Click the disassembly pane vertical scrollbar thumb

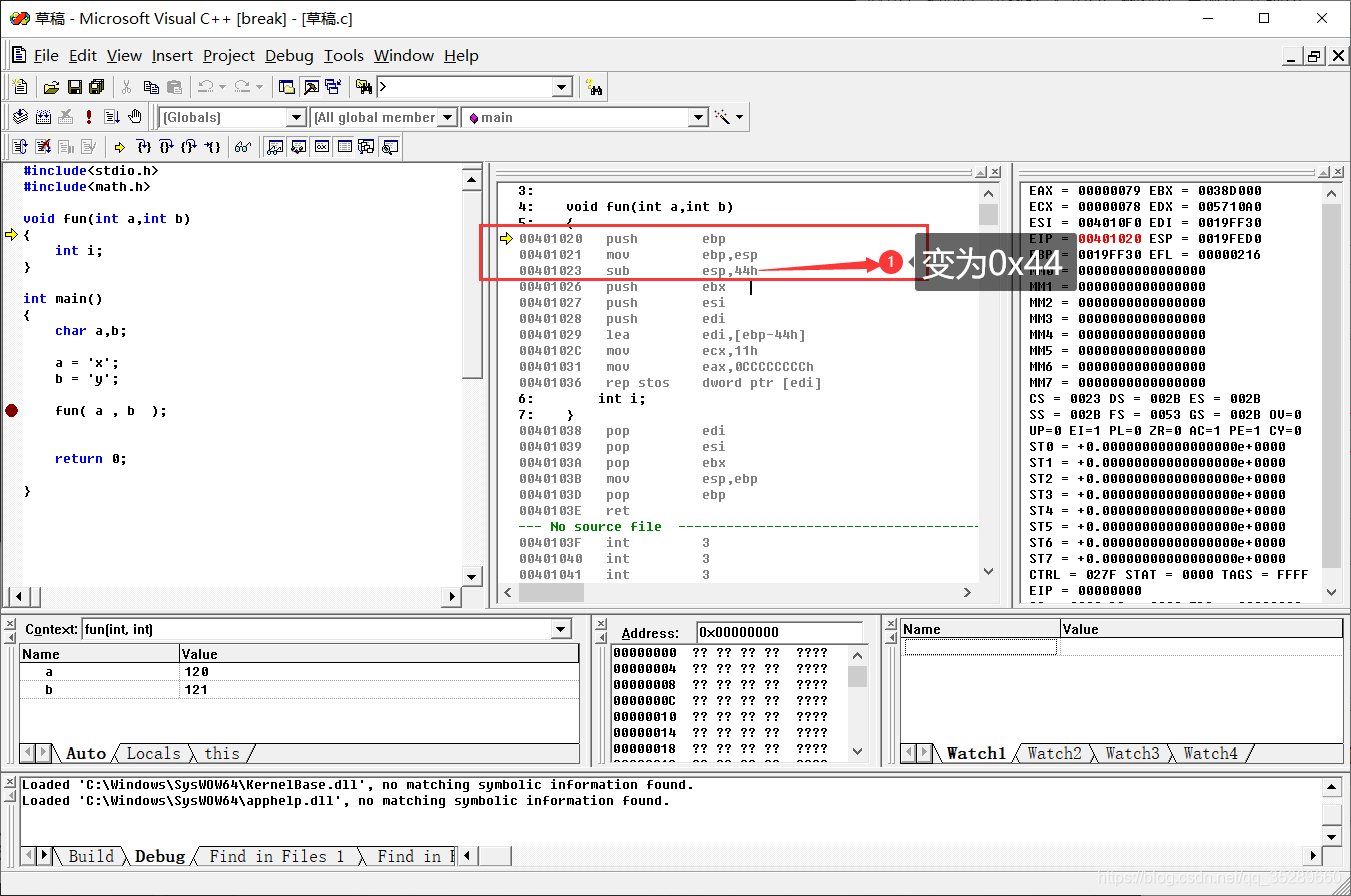988,214
